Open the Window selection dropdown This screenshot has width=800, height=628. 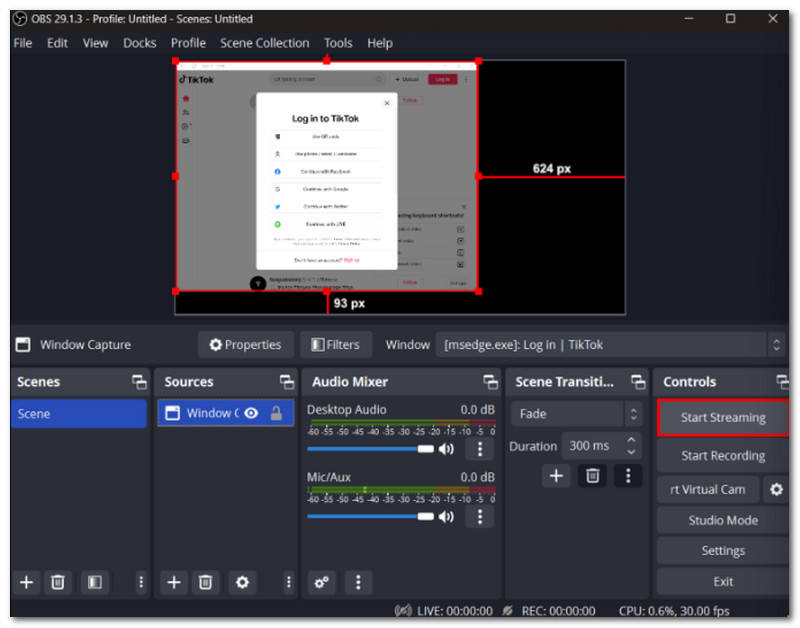pyautogui.click(x=610, y=345)
